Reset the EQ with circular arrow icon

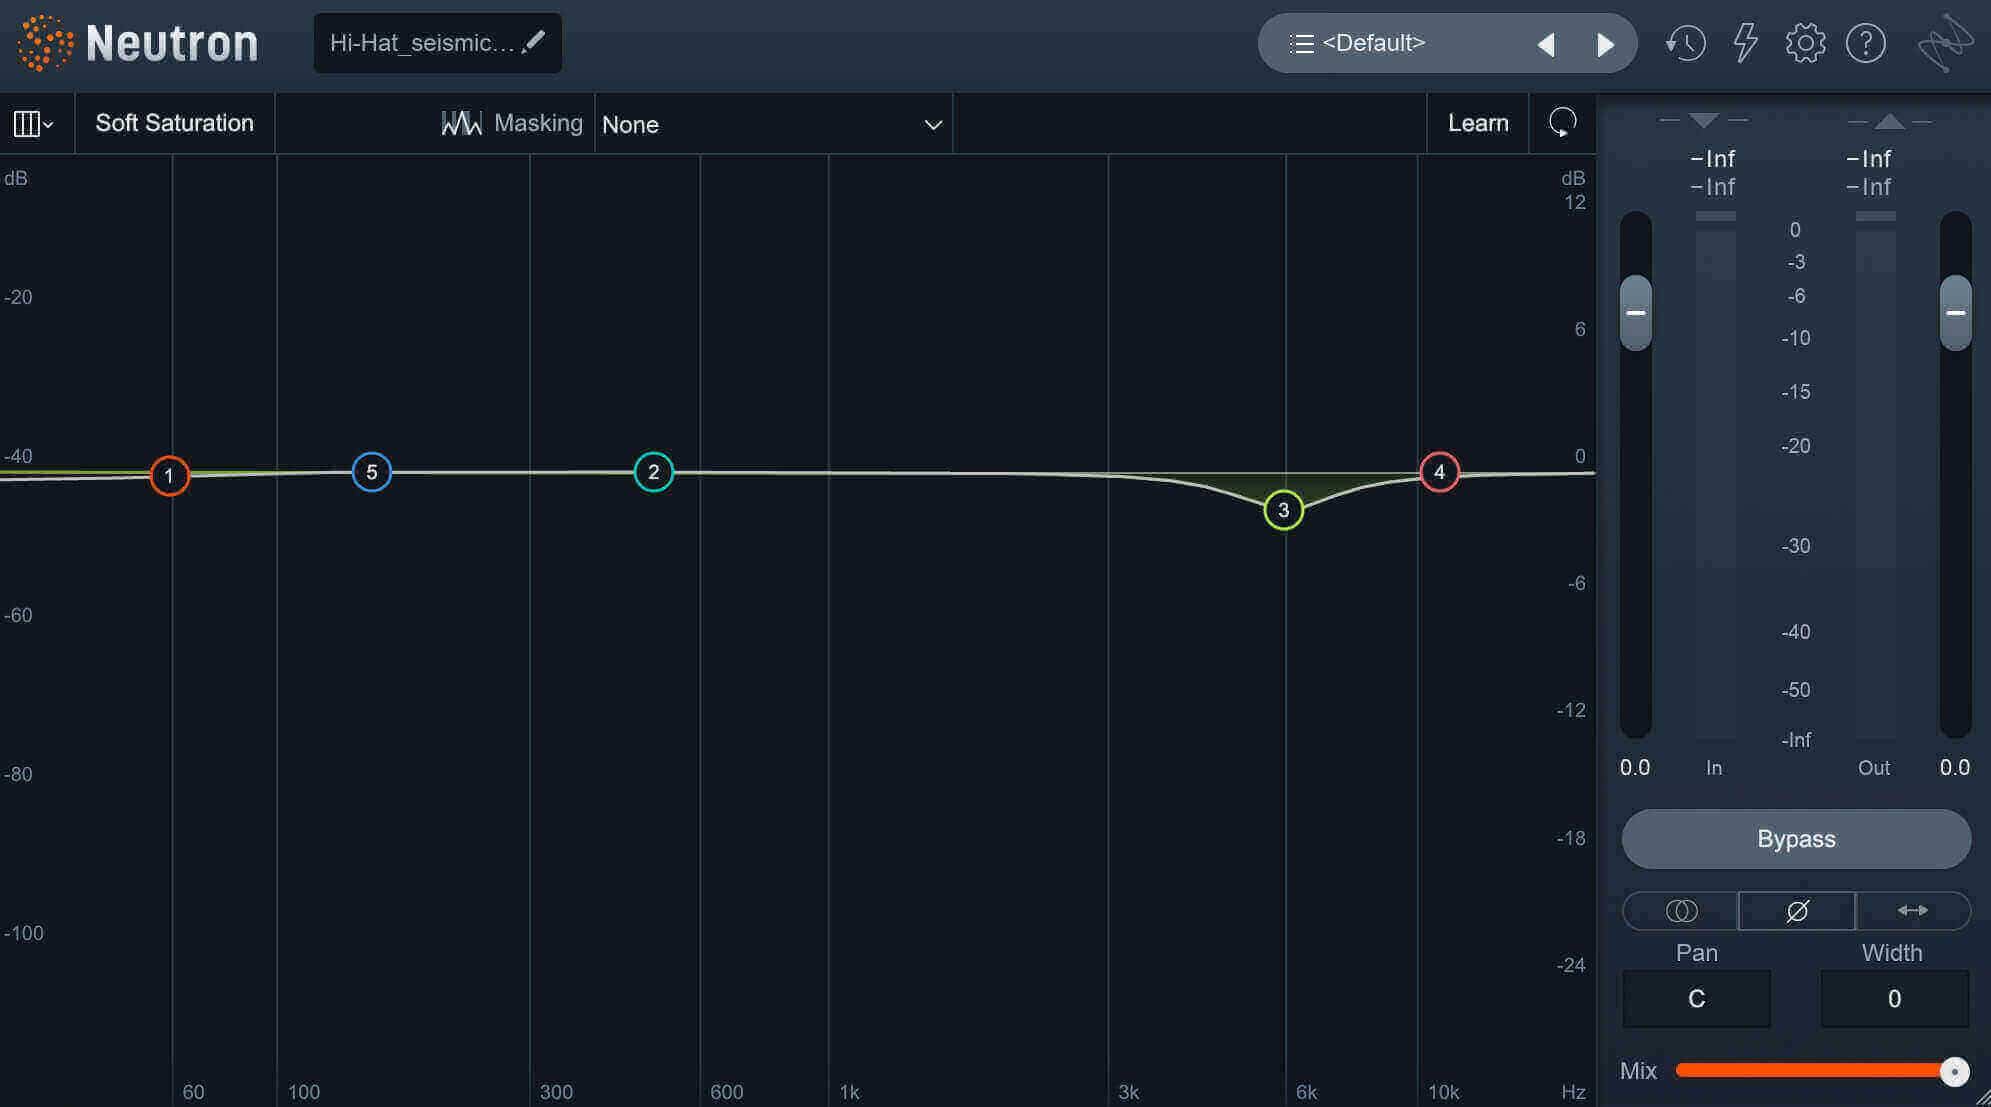(1562, 123)
